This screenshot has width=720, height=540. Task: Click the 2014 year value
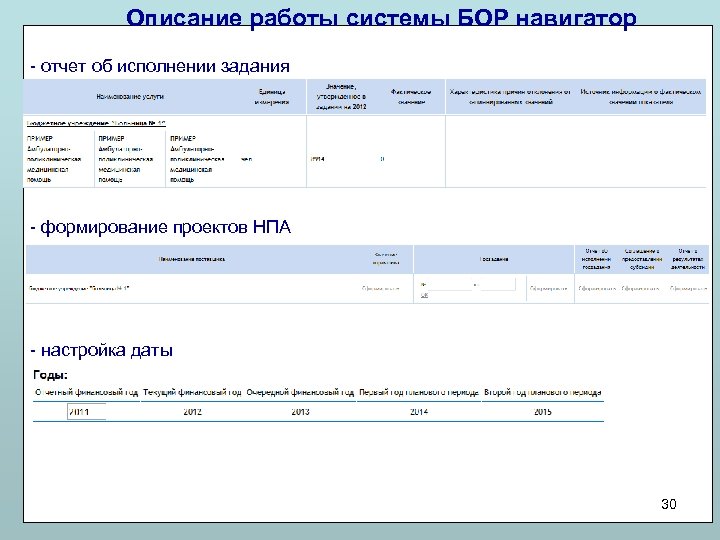coord(419,412)
